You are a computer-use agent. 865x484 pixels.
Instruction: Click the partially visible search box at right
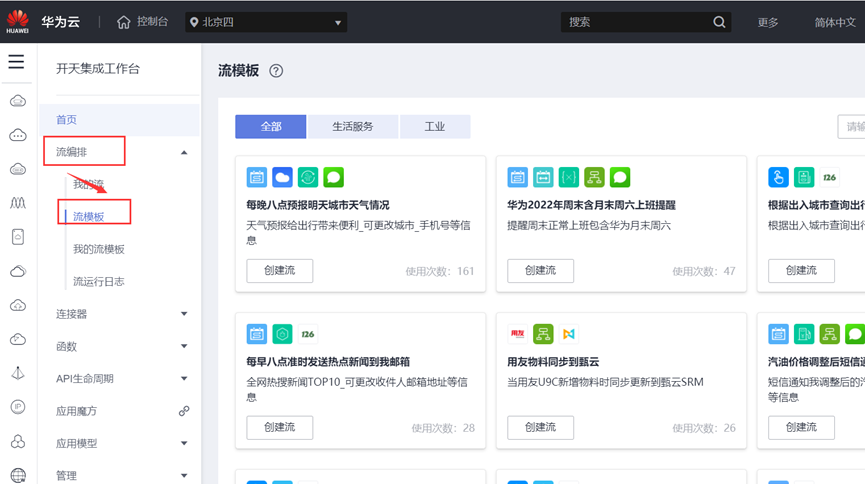point(851,126)
